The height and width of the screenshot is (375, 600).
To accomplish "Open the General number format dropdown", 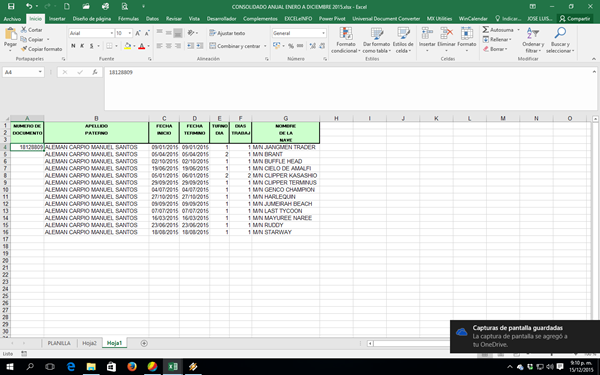I will [323, 33].
